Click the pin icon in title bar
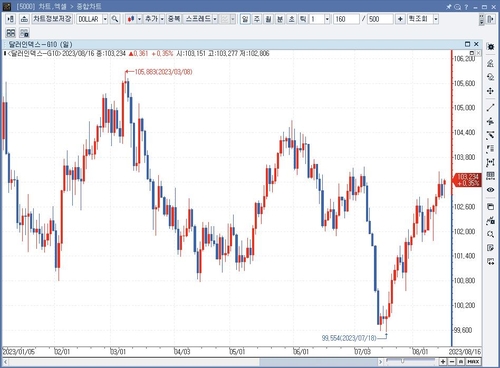The height and width of the screenshot is (368, 500). pos(449,6)
